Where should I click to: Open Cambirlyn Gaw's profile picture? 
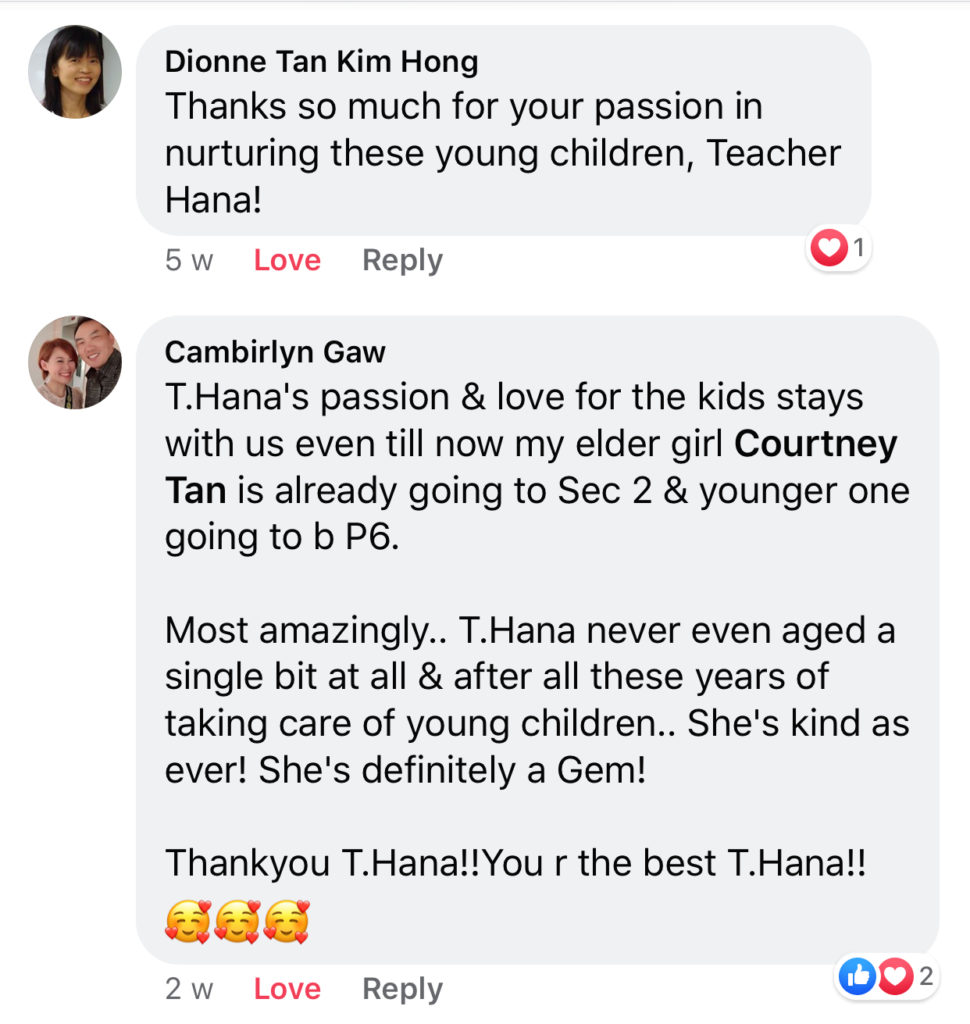click(75, 362)
